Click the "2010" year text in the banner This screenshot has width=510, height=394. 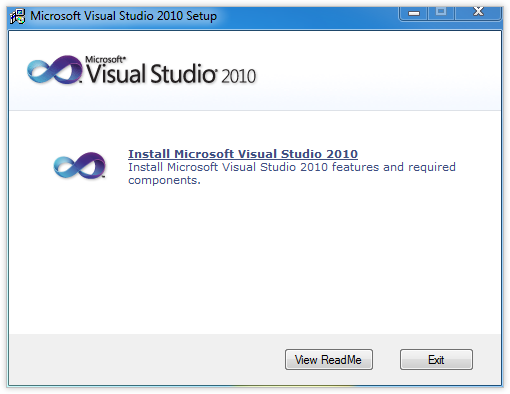pyautogui.click(x=239, y=76)
